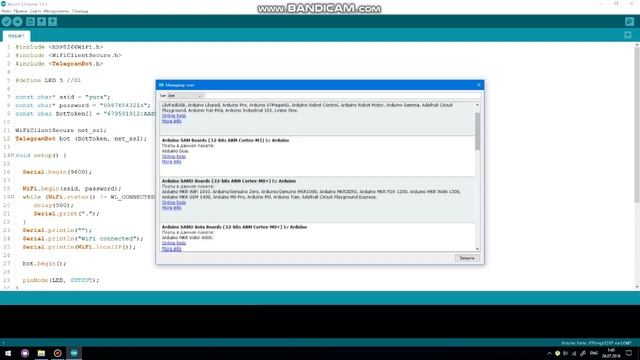Click the editor vertical scrollbar
Image resolution: width=640 pixels, height=360 pixels.
point(637,124)
